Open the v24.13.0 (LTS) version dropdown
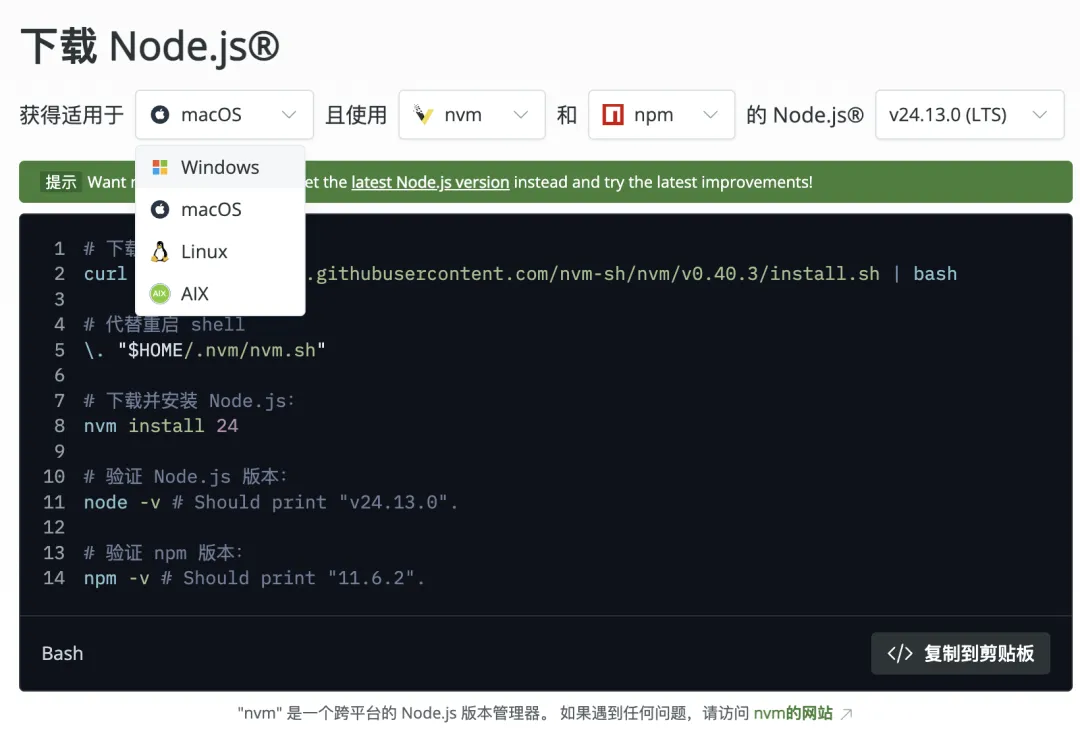 coord(970,115)
